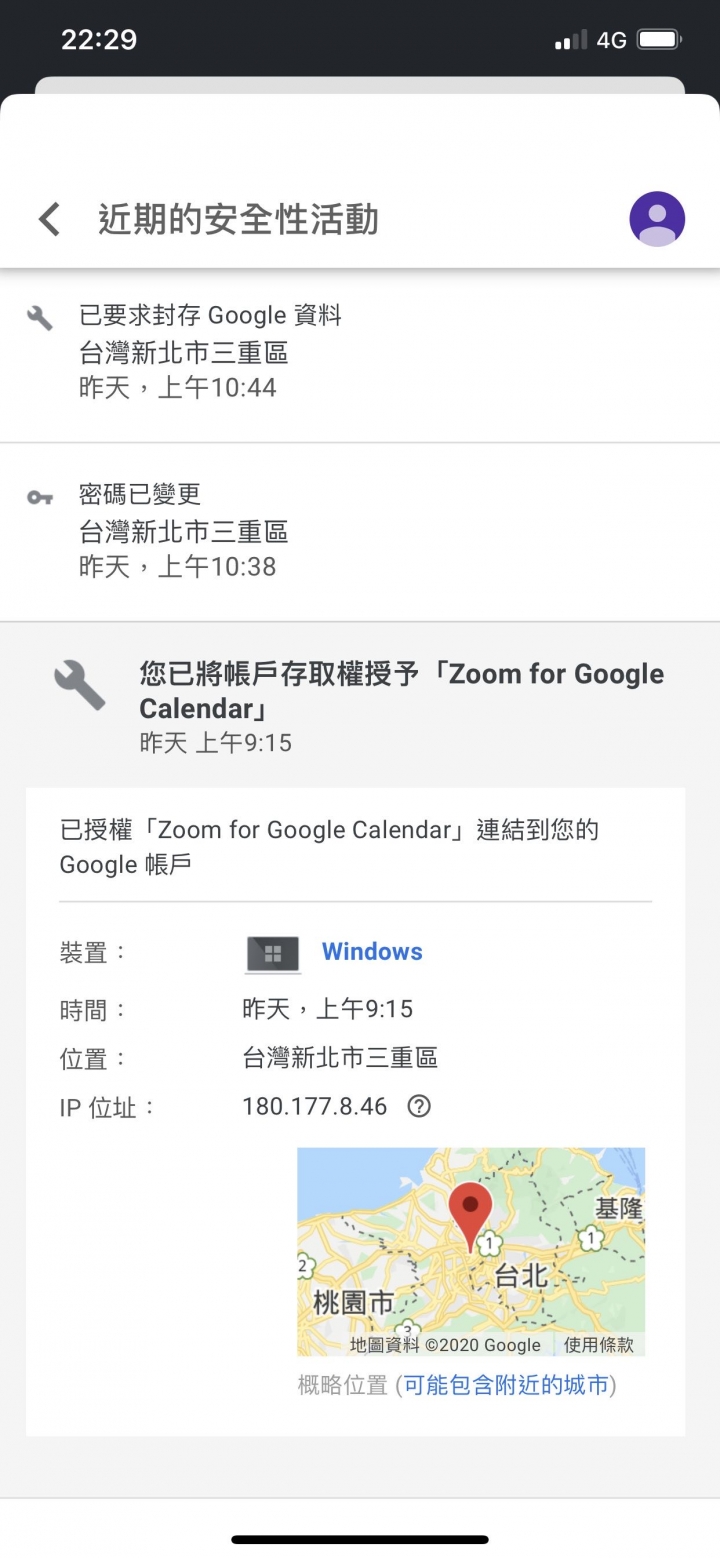Screen dimensions: 720x1558
Task: Open the 已要求封存 Google 資料 activity entry
Action: (x=360, y=353)
